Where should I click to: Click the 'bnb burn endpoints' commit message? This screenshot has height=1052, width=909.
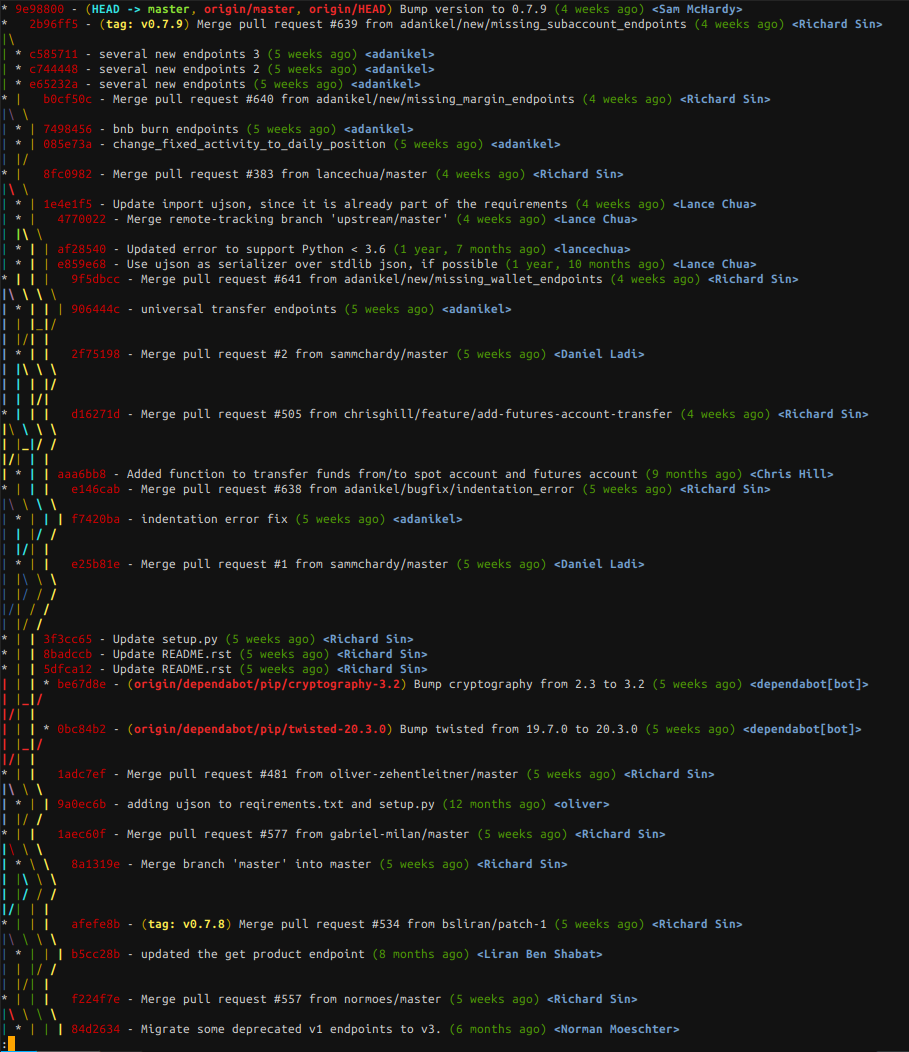(175, 129)
